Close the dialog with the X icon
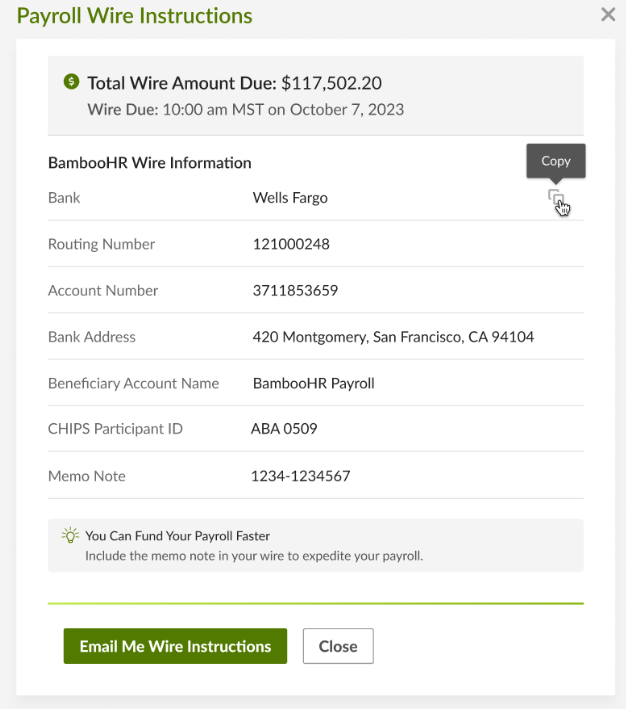The width and height of the screenshot is (626, 709). (x=608, y=14)
